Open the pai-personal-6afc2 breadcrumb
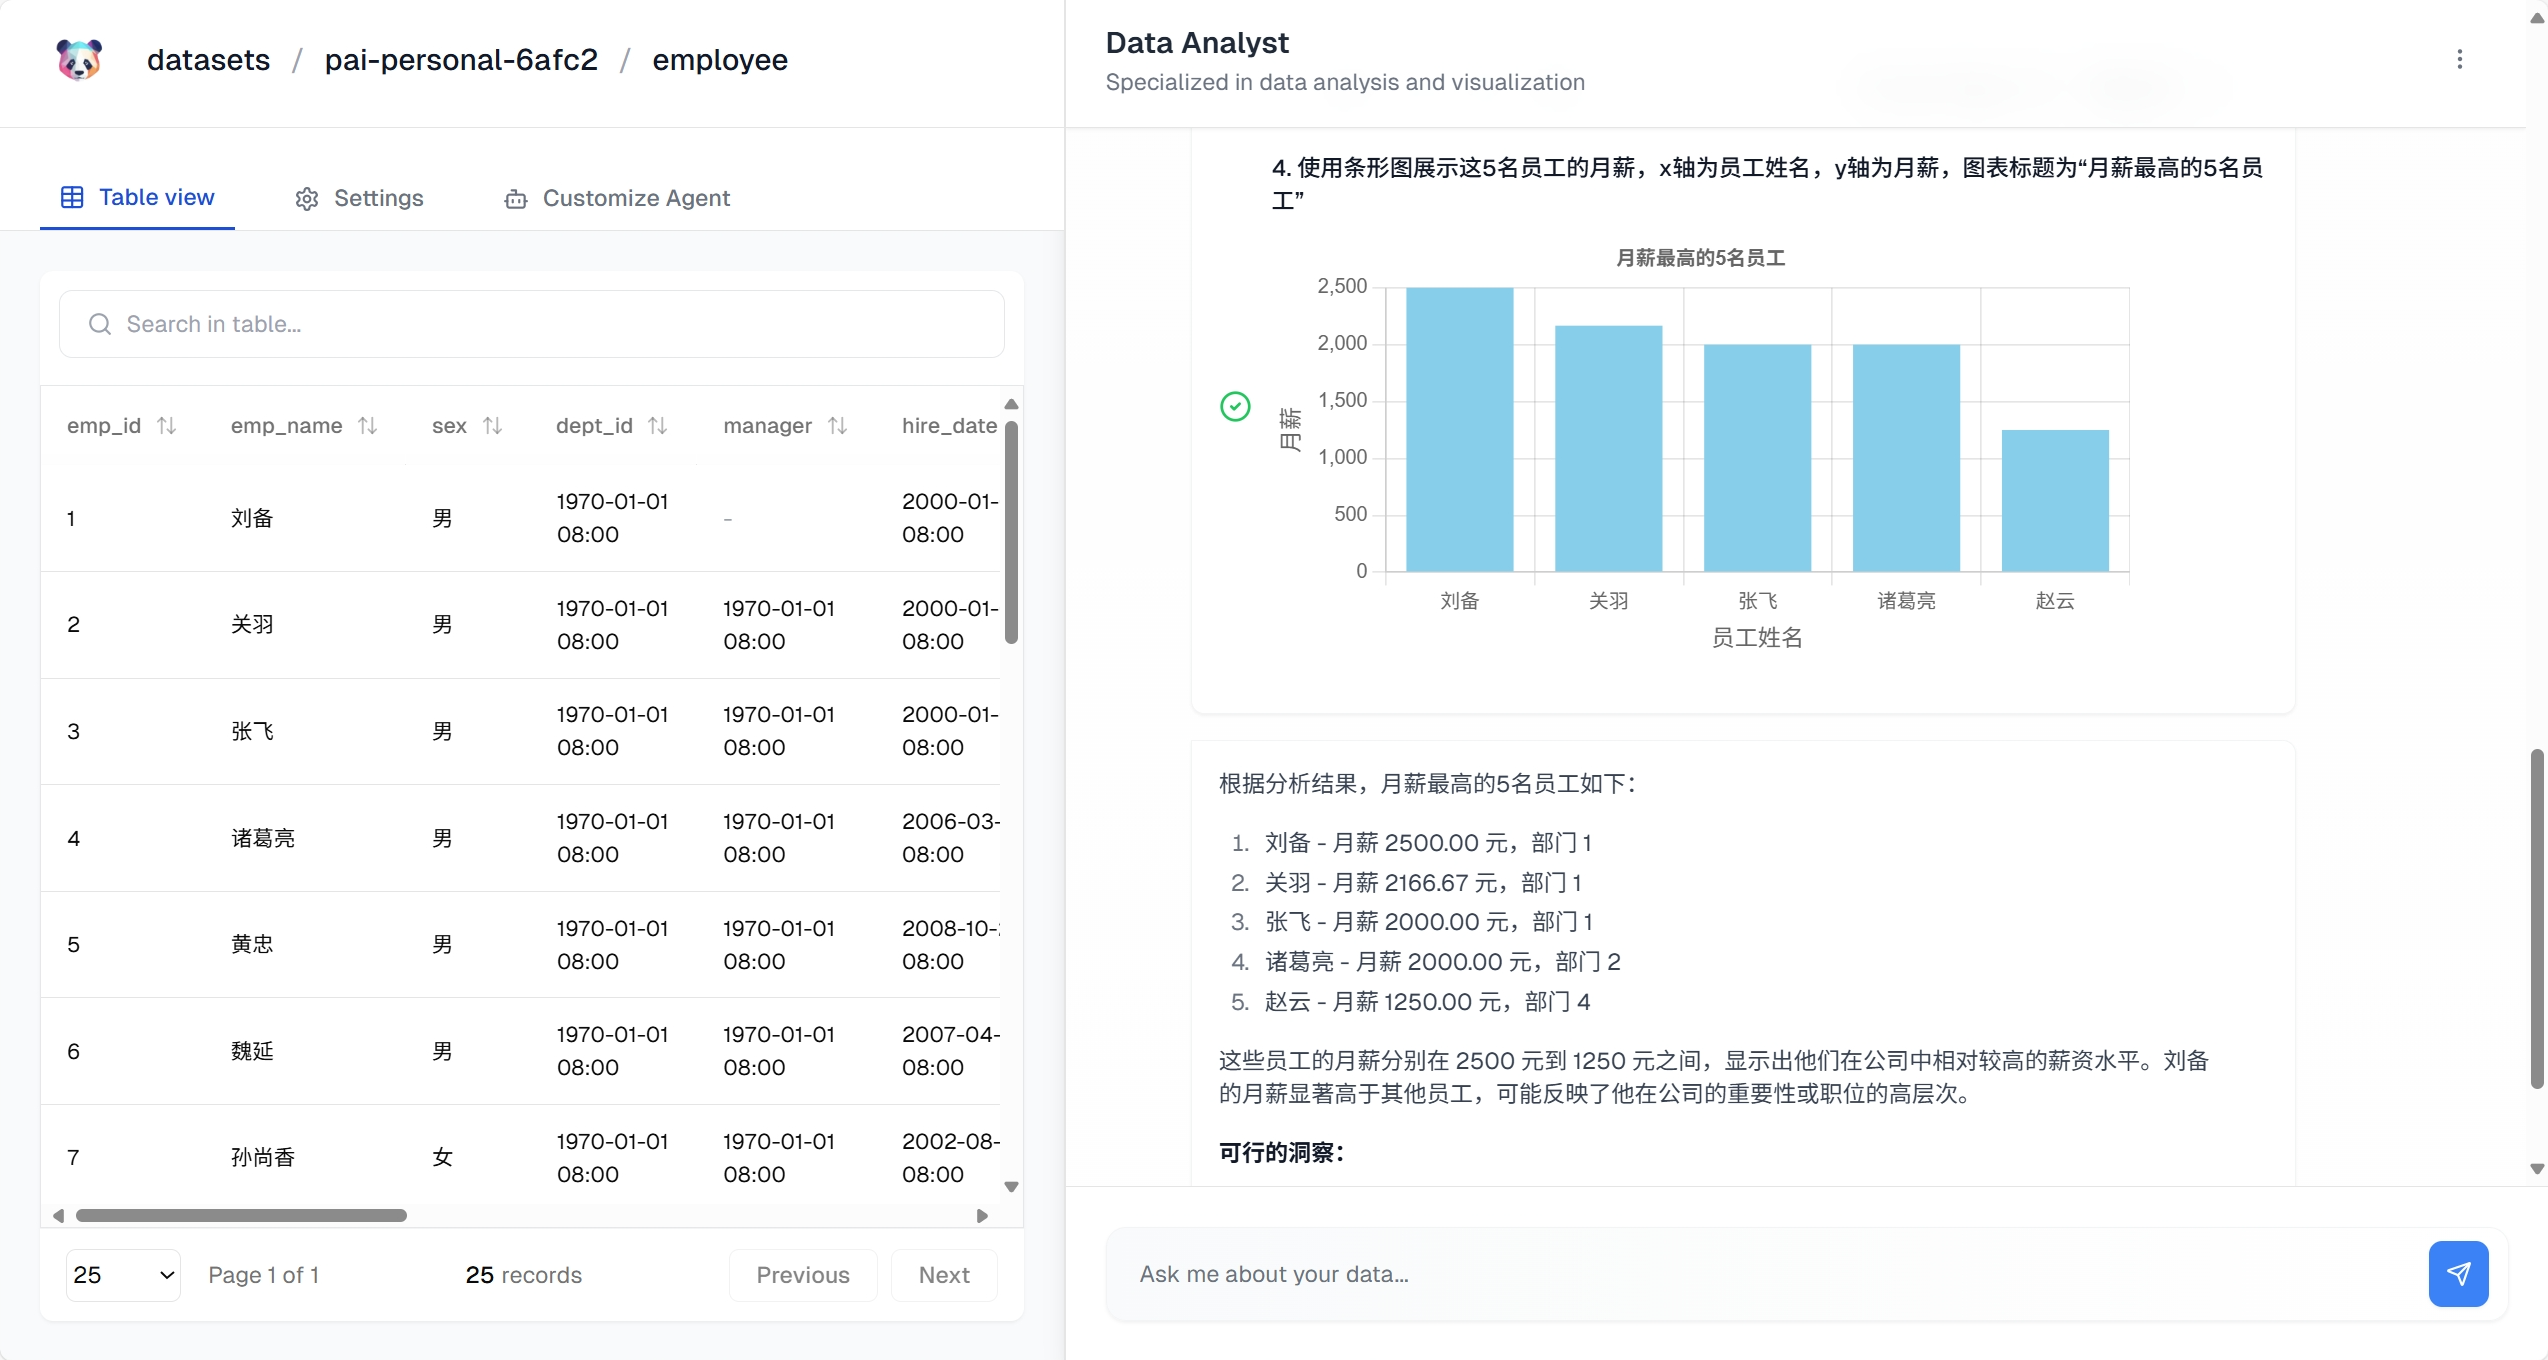Screen dimensions: 2548x1360 [461, 60]
